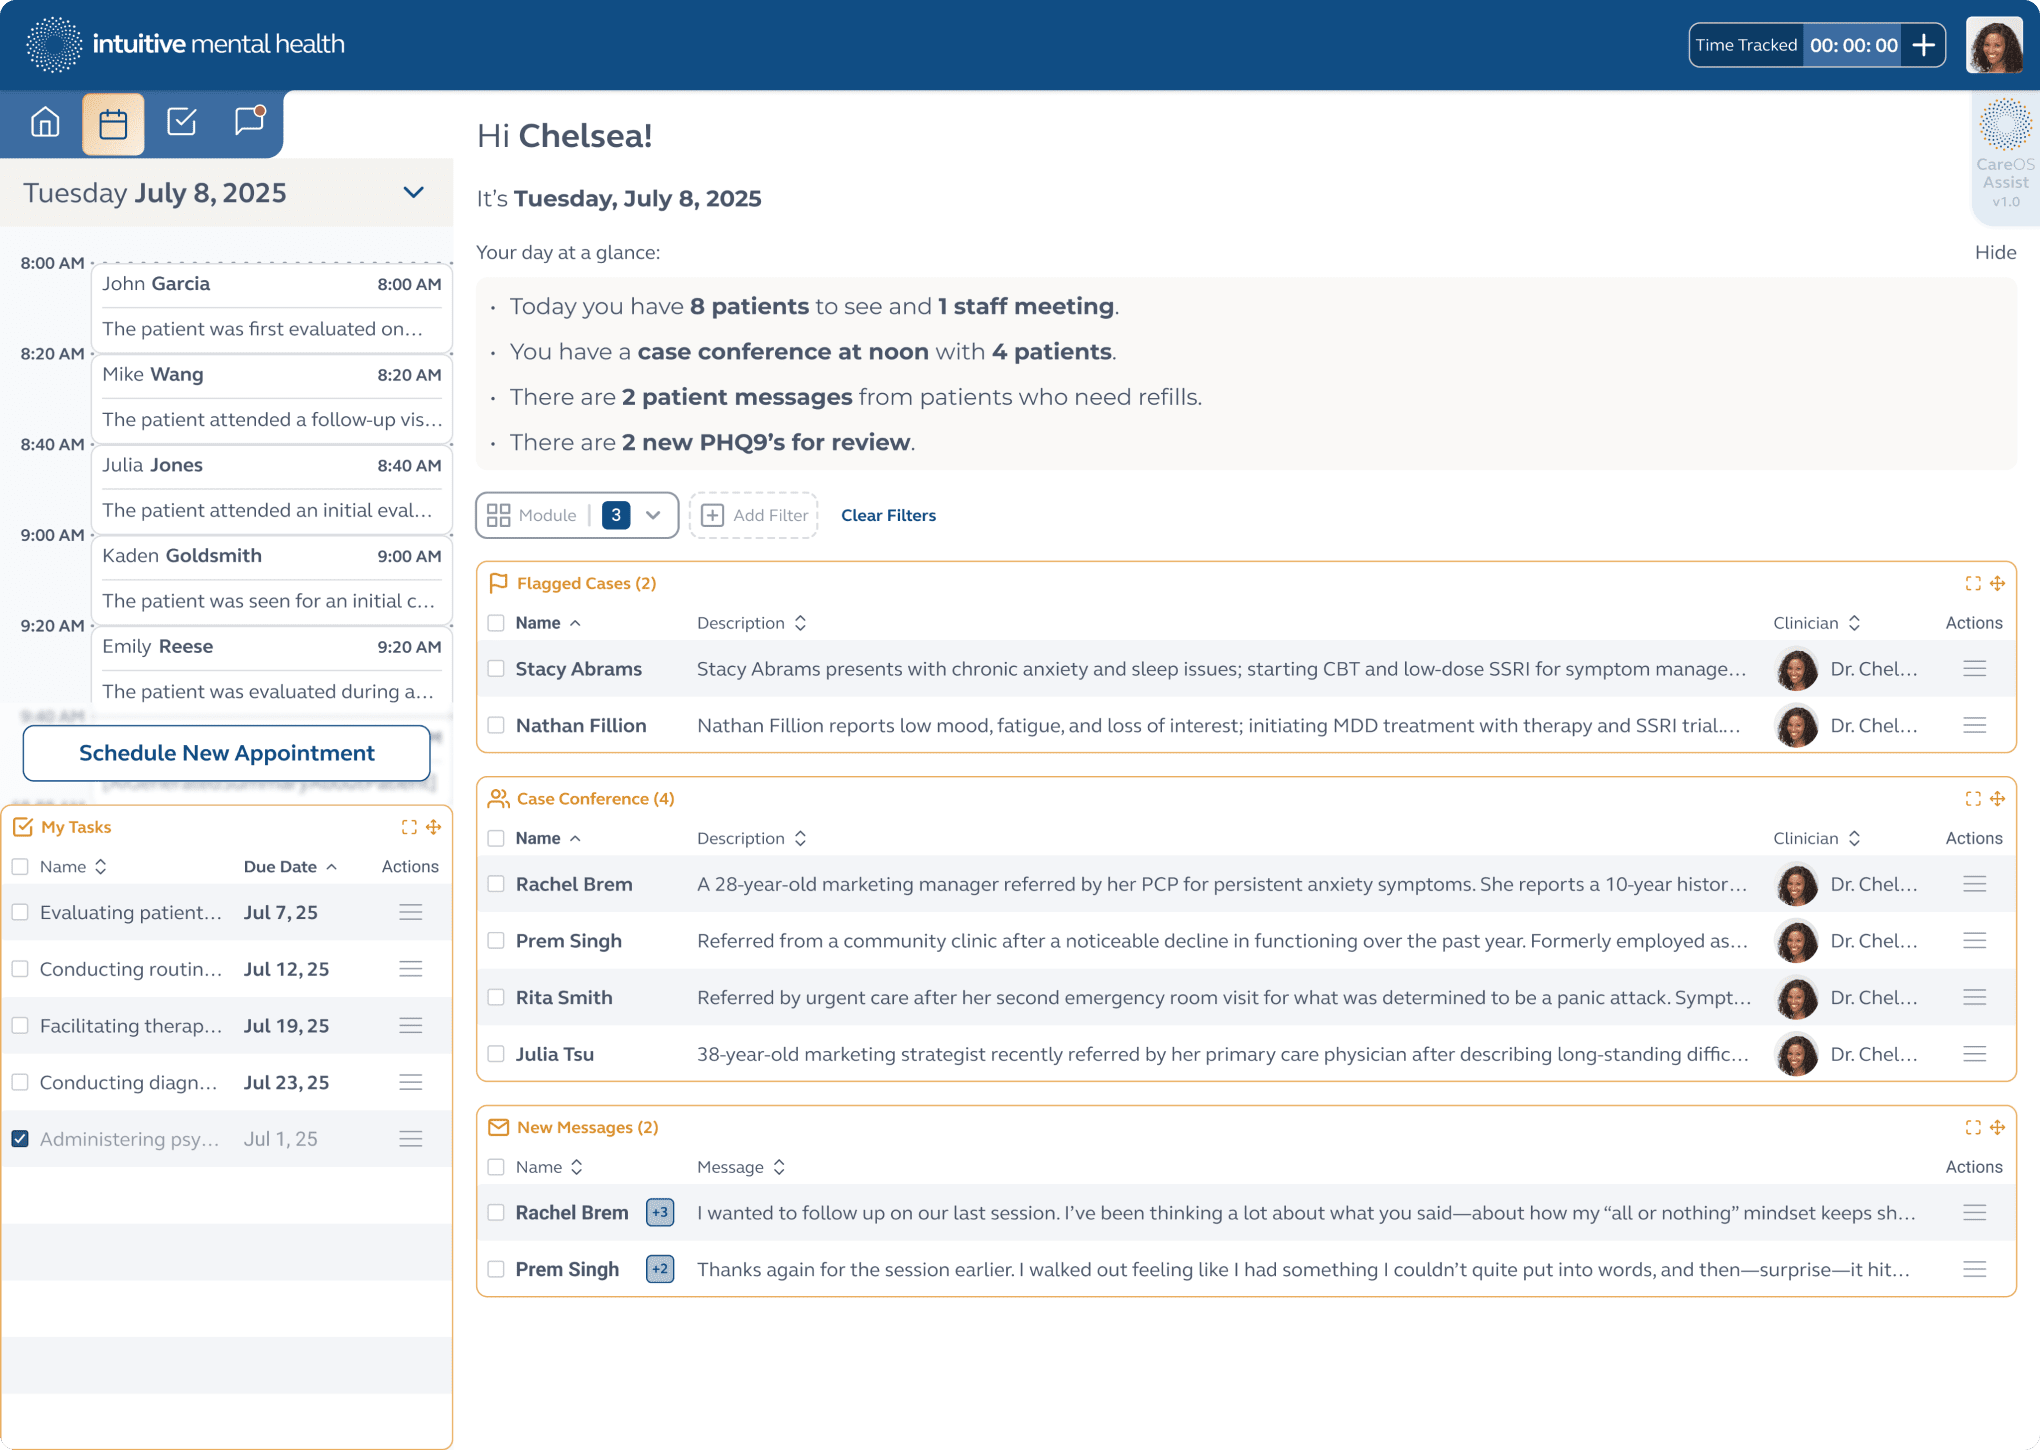Uncheck the completed Administering psy task
This screenshot has width=2040, height=1450.
pyautogui.click(x=20, y=1138)
